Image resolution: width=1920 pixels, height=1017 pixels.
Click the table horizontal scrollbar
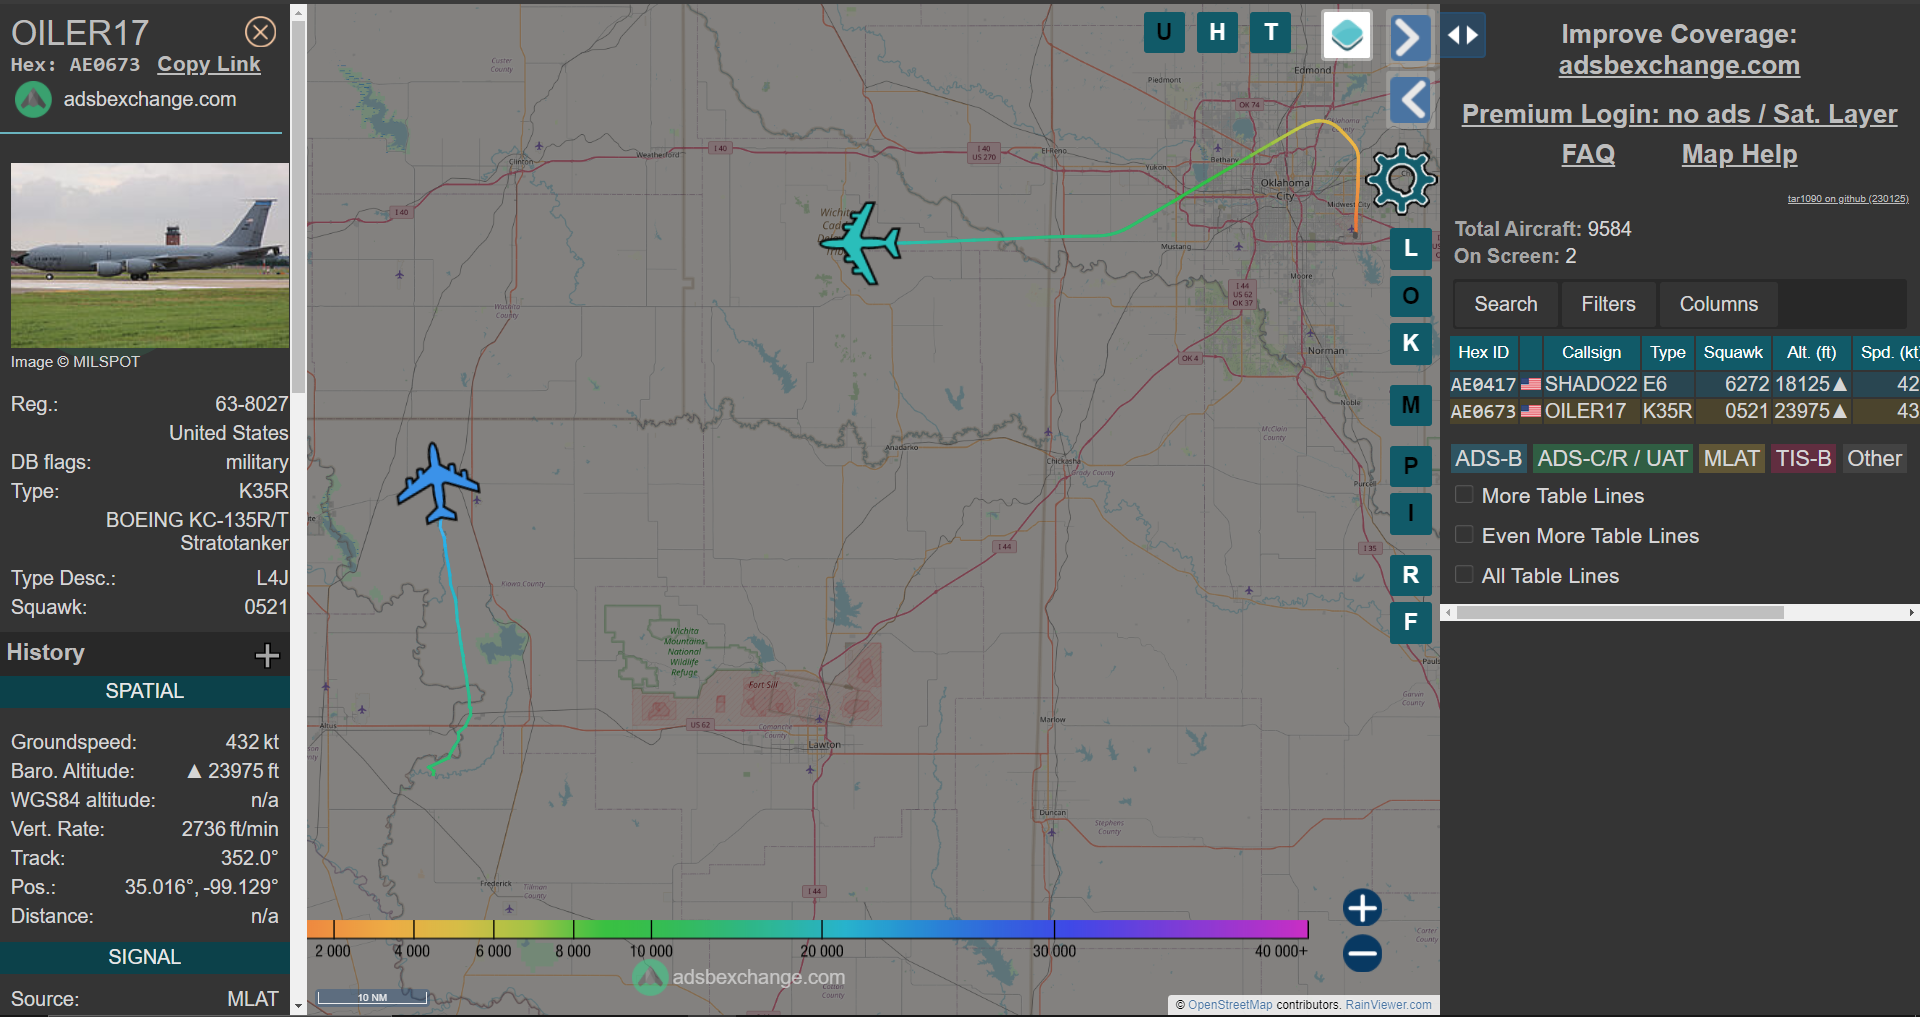click(x=1620, y=612)
